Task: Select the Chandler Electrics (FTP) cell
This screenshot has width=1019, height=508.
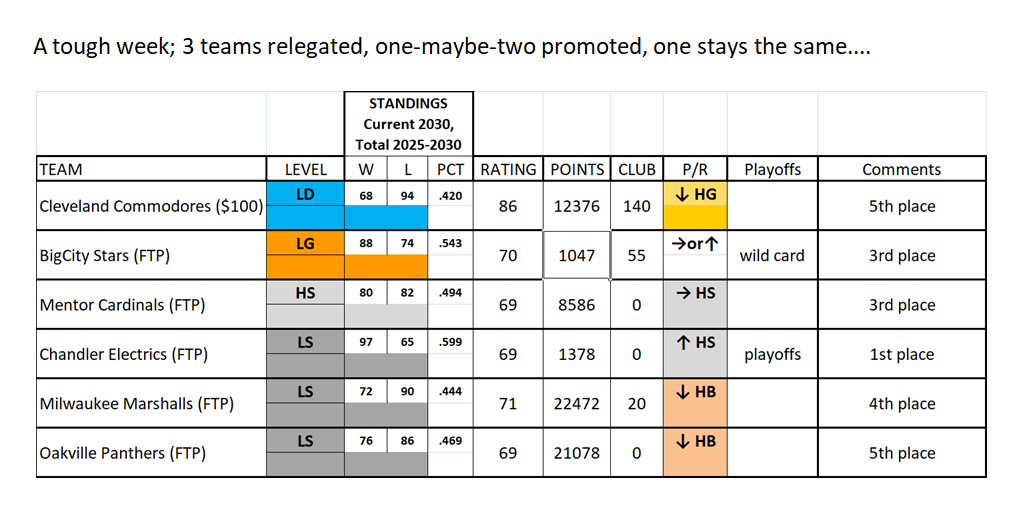Action: (x=150, y=354)
